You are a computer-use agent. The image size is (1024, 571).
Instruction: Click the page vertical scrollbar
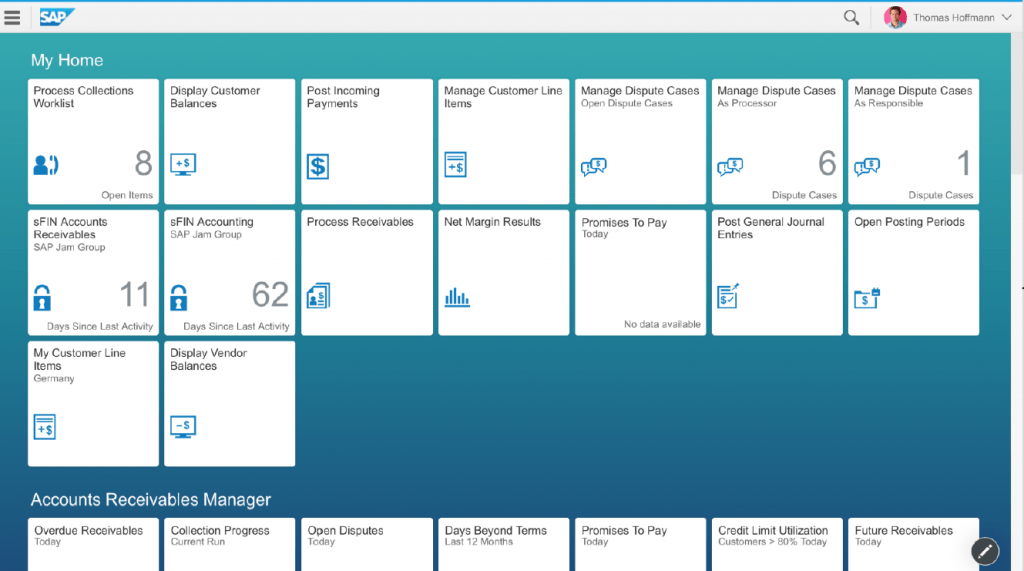point(1017,105)
